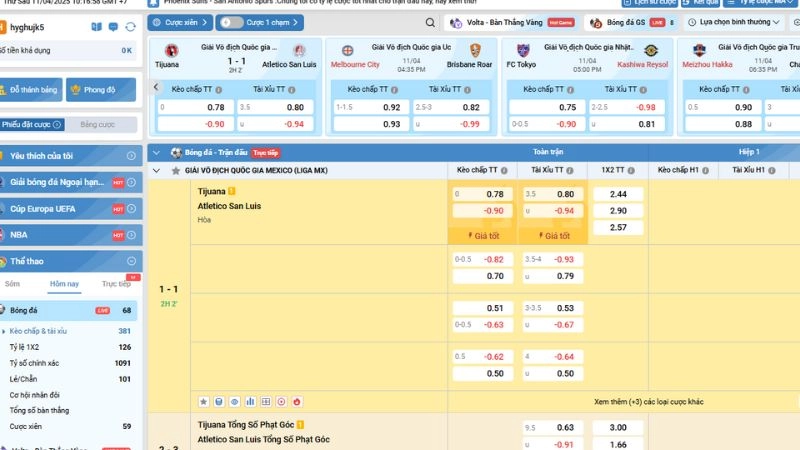Switch to the Sớm tab
800x450 pixels.
click(12, 284)
